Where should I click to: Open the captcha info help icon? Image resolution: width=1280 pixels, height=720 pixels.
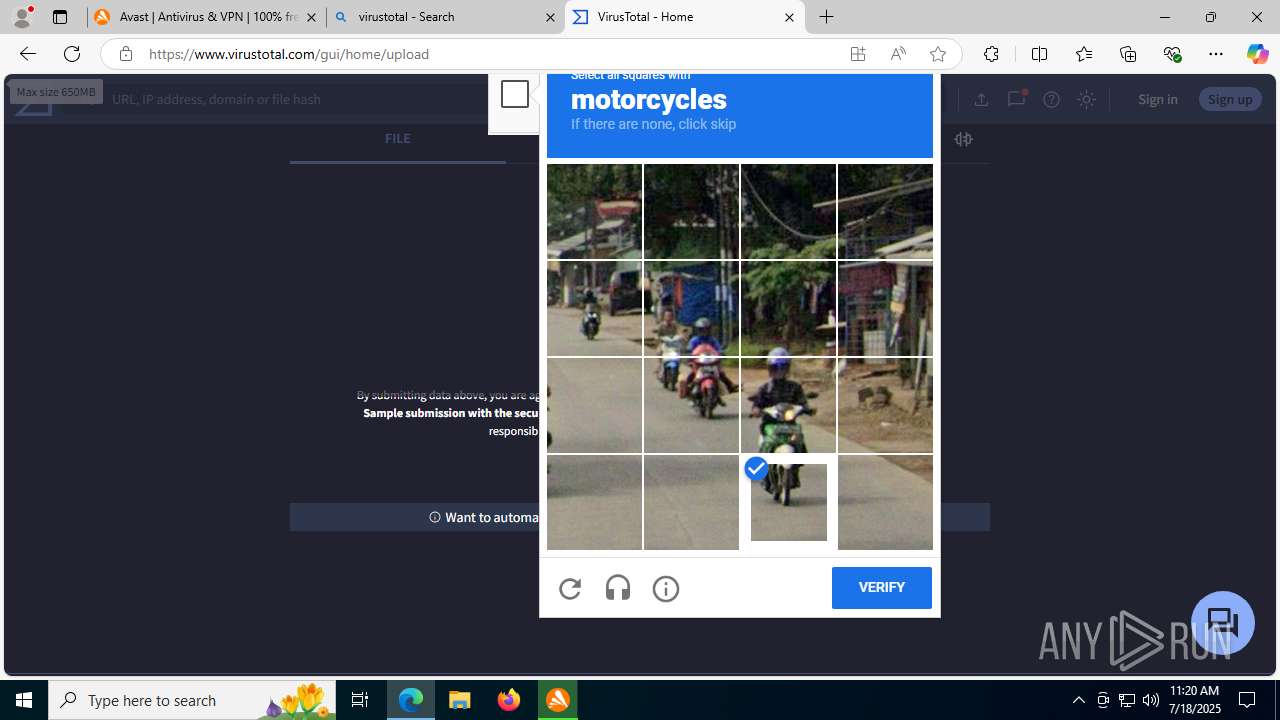[x=666, y=589]
